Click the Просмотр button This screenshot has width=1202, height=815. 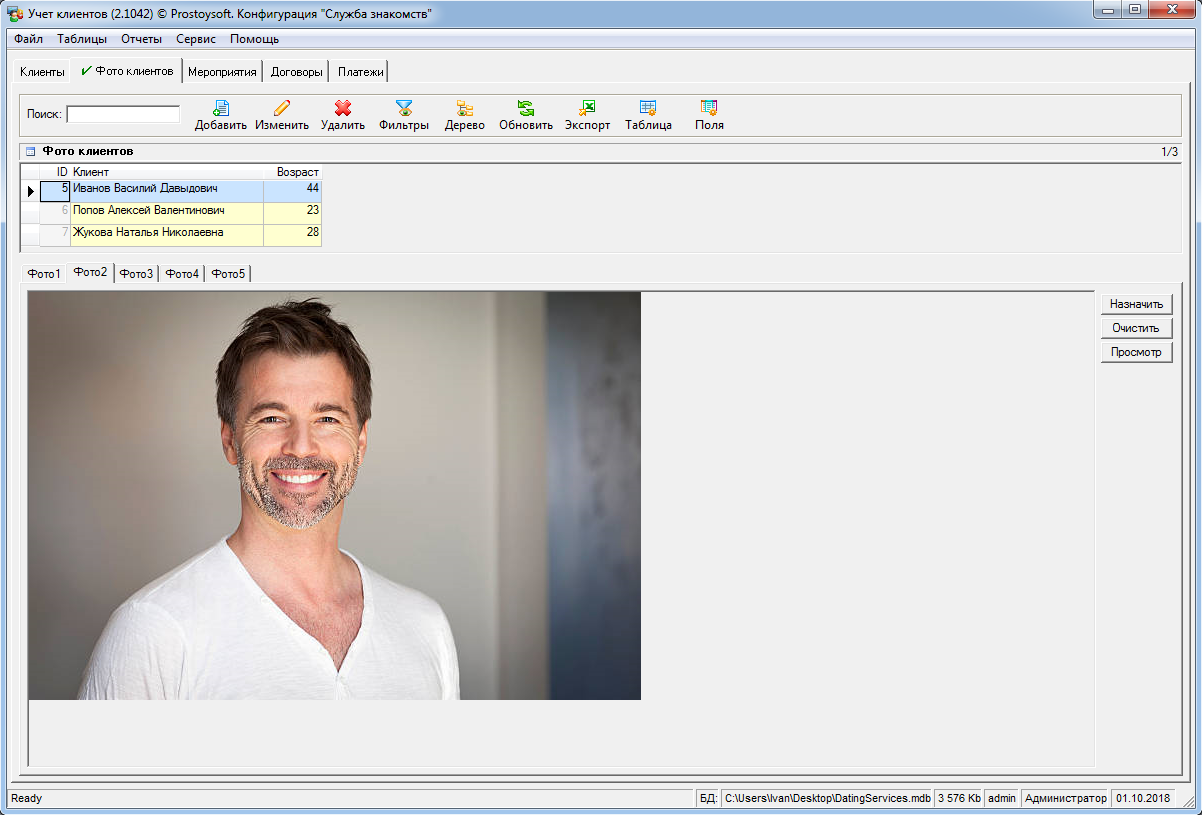1136,352
